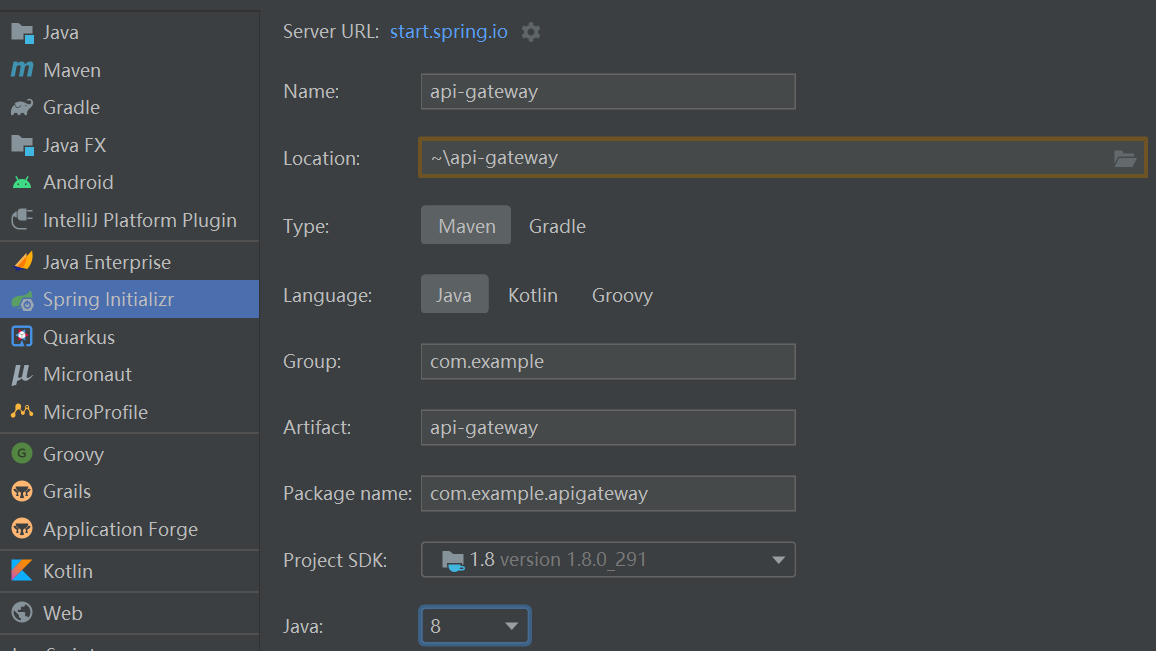This screenshot has width=1156, height=651.
Task: Open the Java version dropdown
Action: [475, 626]
